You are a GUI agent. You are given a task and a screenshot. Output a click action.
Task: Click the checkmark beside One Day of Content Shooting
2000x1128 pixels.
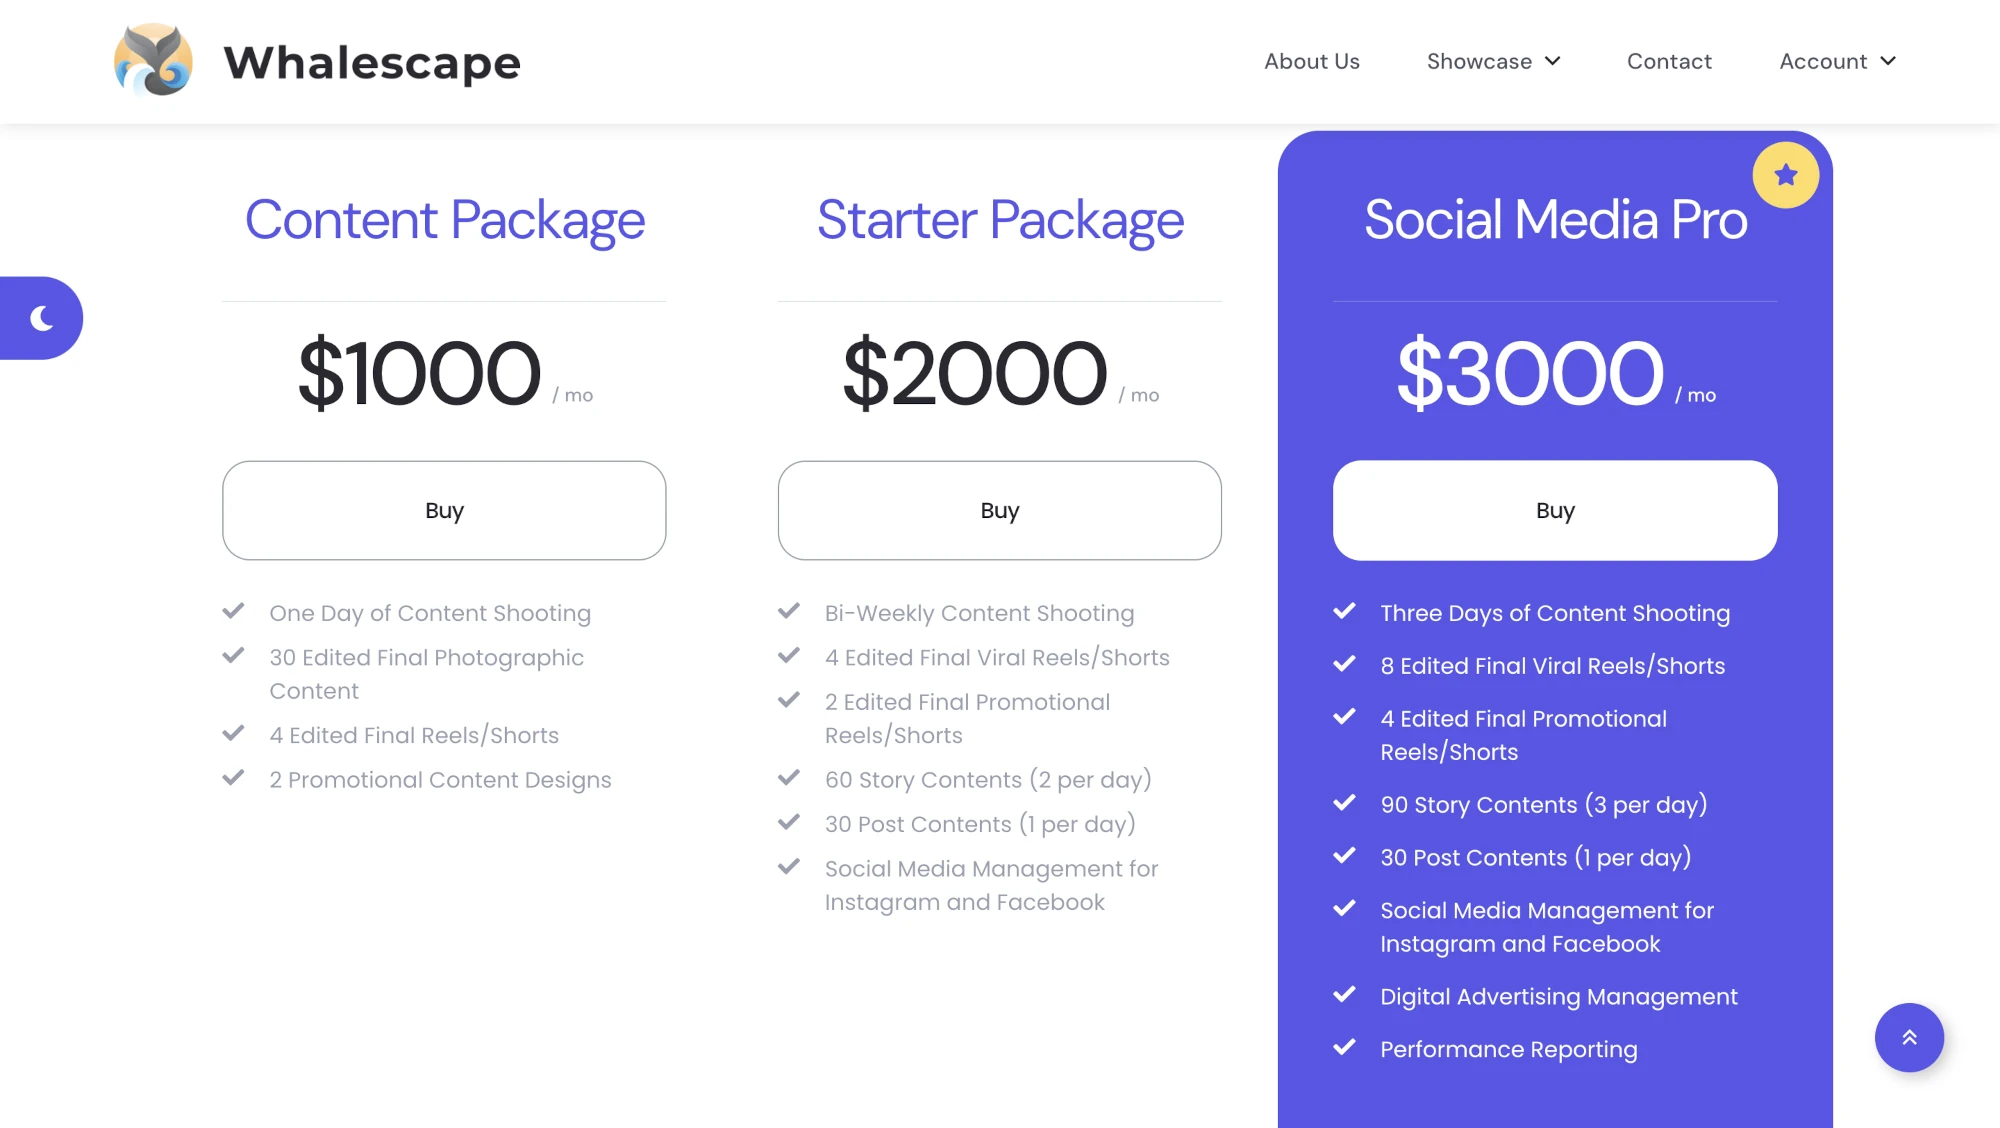point(234,611)
